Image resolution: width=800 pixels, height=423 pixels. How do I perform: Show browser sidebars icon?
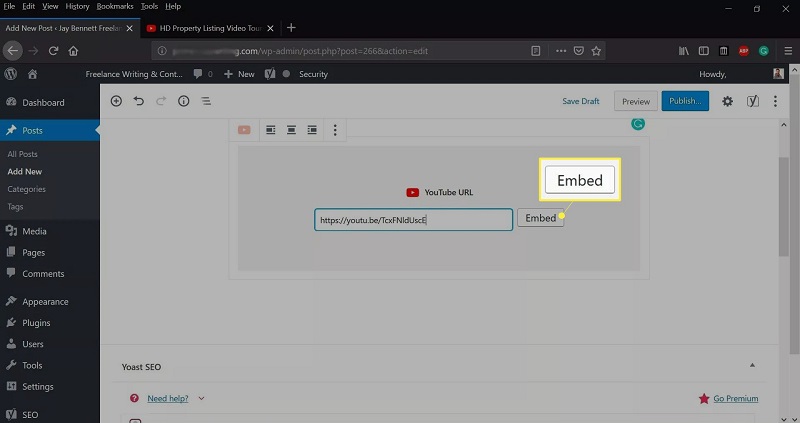click(704, 51)
